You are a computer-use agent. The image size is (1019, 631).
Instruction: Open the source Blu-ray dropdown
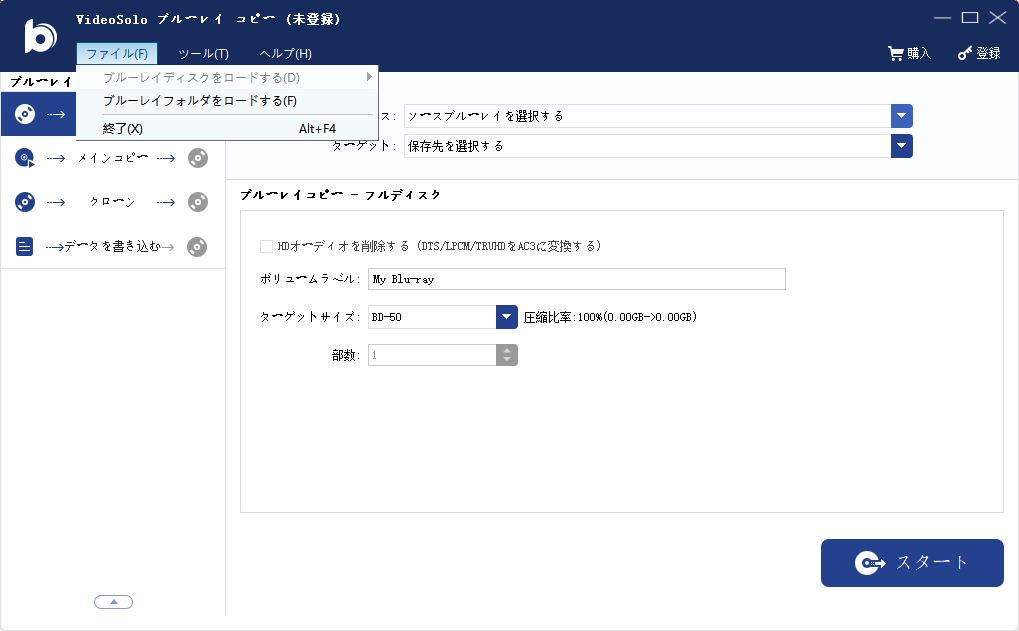902,116
